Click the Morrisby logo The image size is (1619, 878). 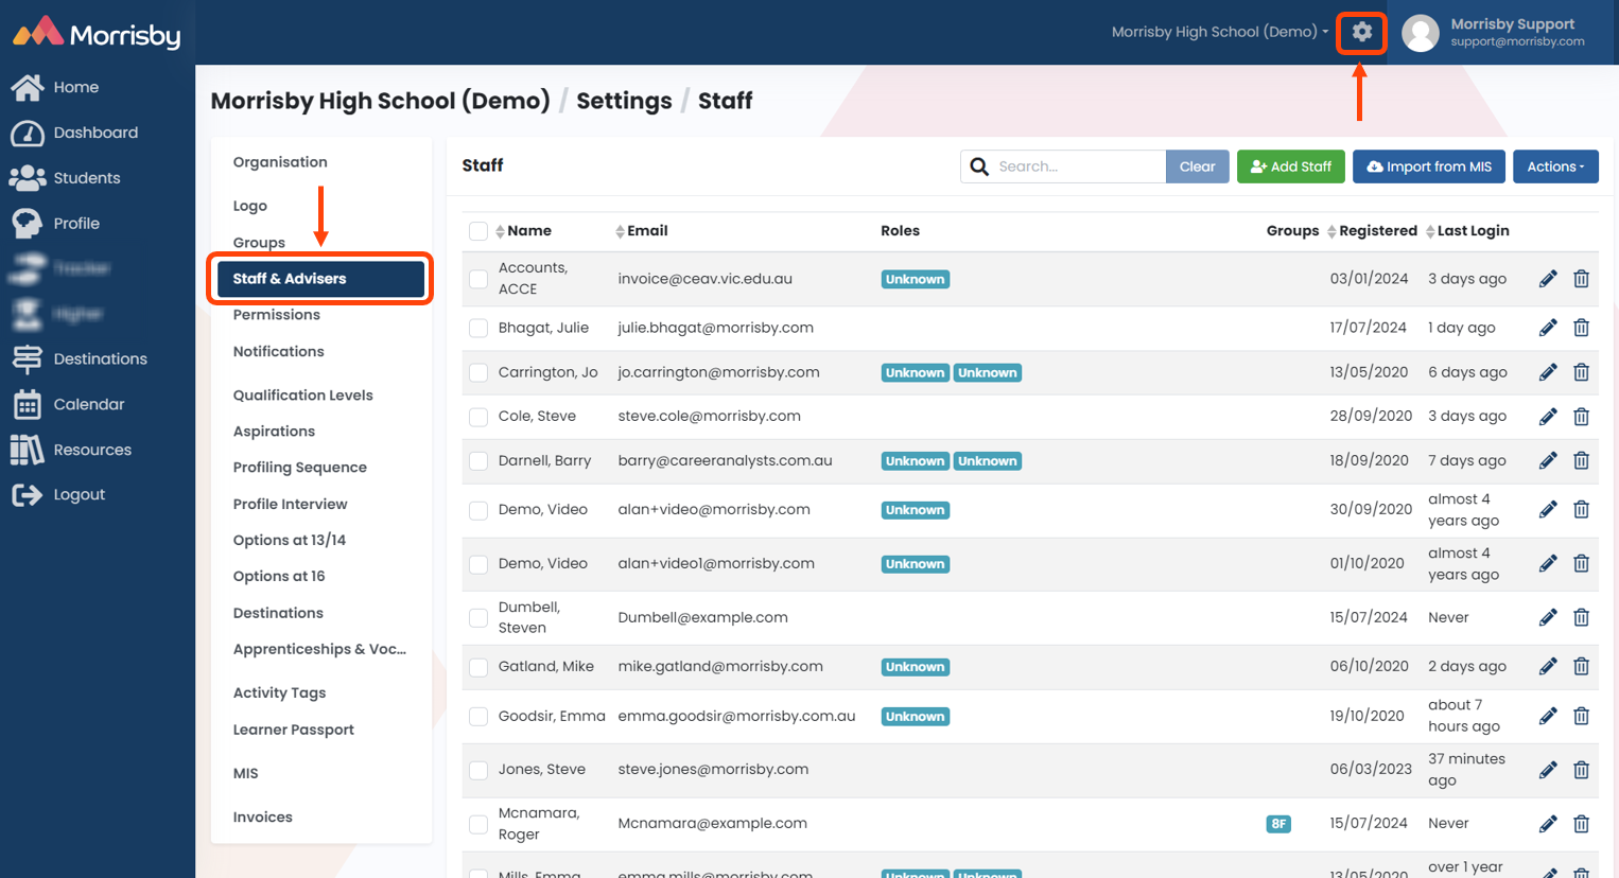pyautogui.click(x=96, y=33)
